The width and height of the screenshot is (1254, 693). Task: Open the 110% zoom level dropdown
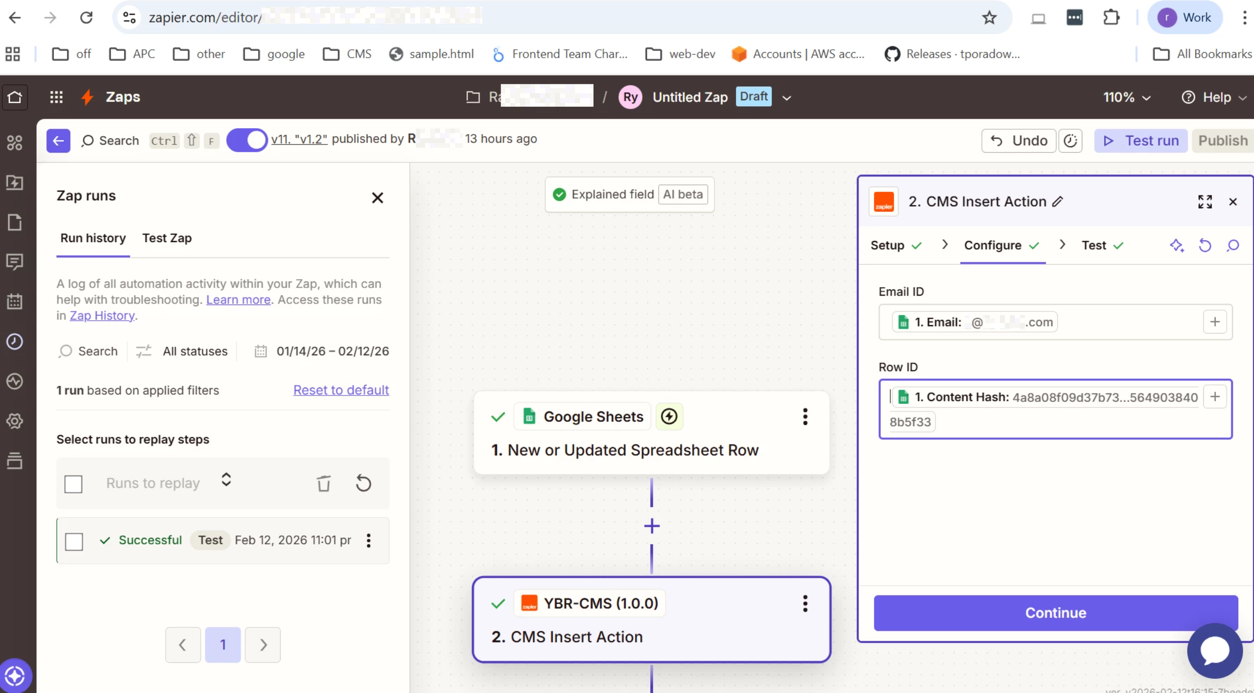[x=1126, y=97]
